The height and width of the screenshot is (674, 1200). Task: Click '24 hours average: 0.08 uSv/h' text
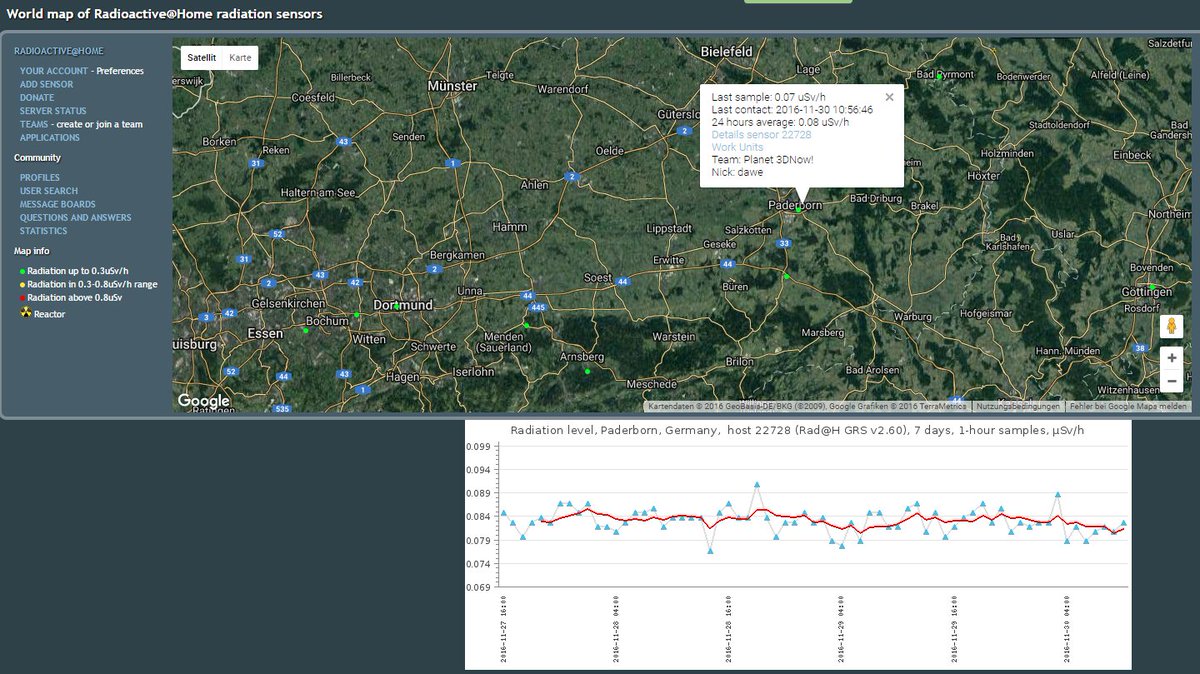(780, 122)
